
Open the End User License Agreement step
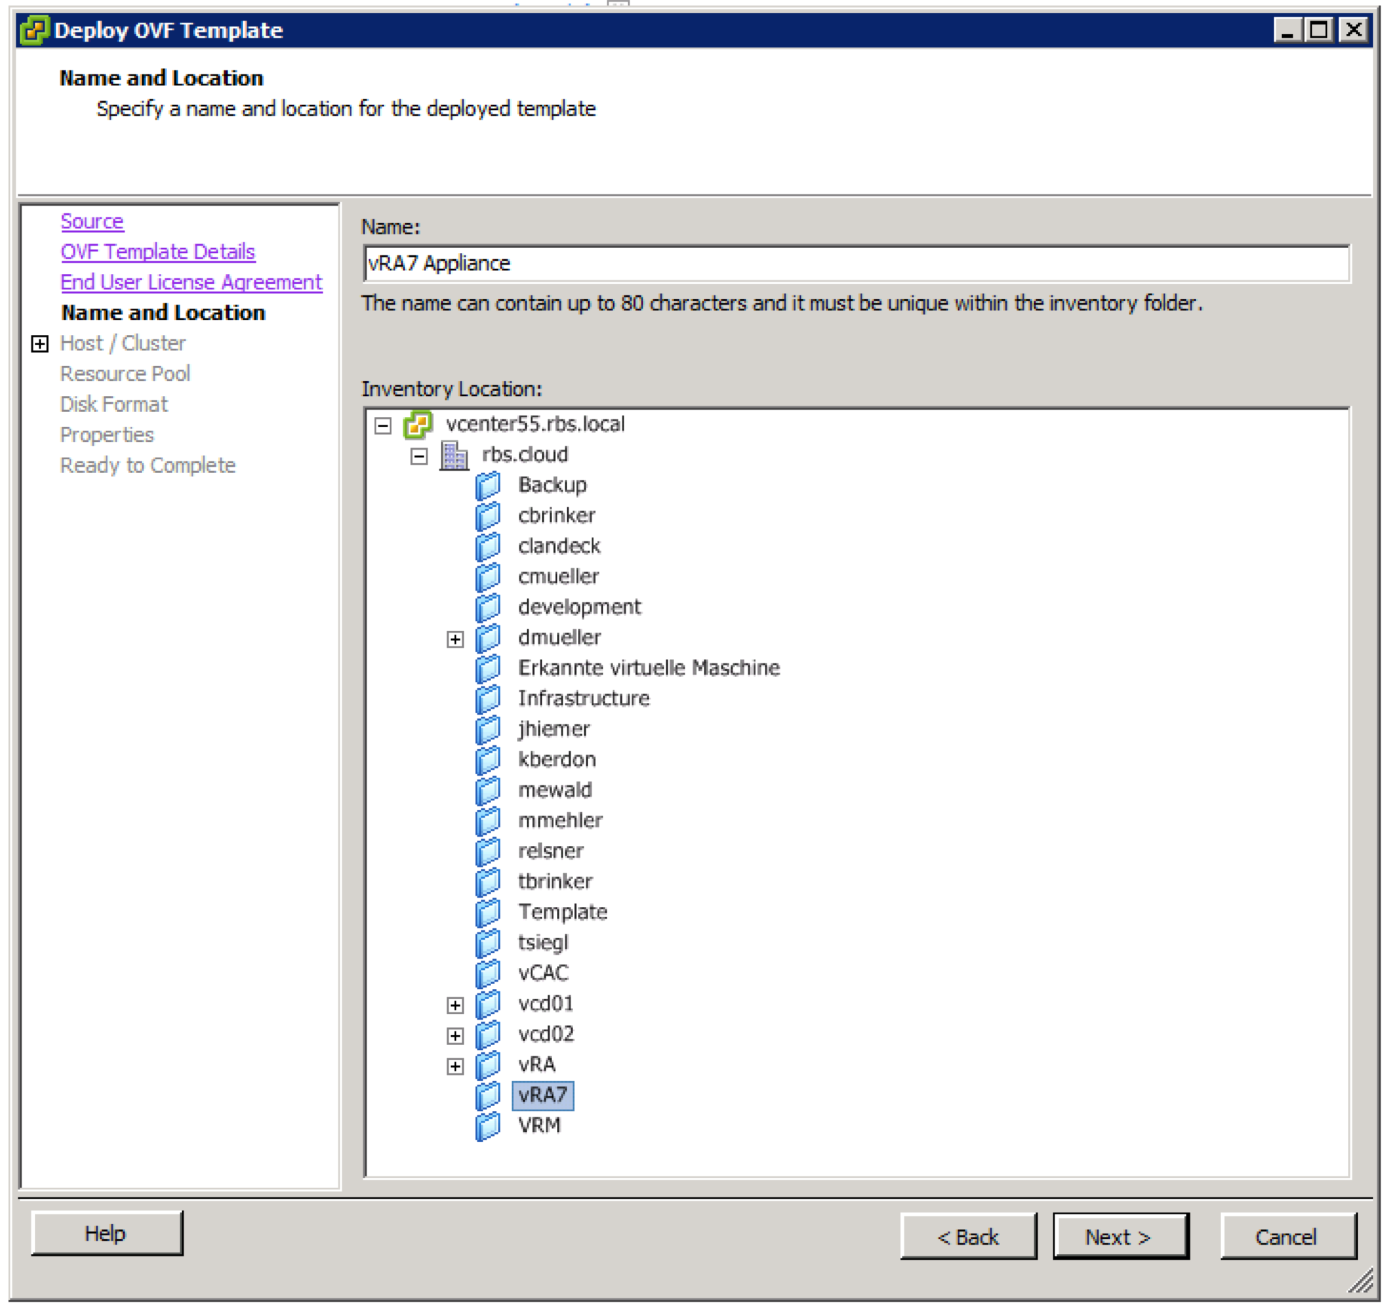pyautogui.click(x=191, y=282)
